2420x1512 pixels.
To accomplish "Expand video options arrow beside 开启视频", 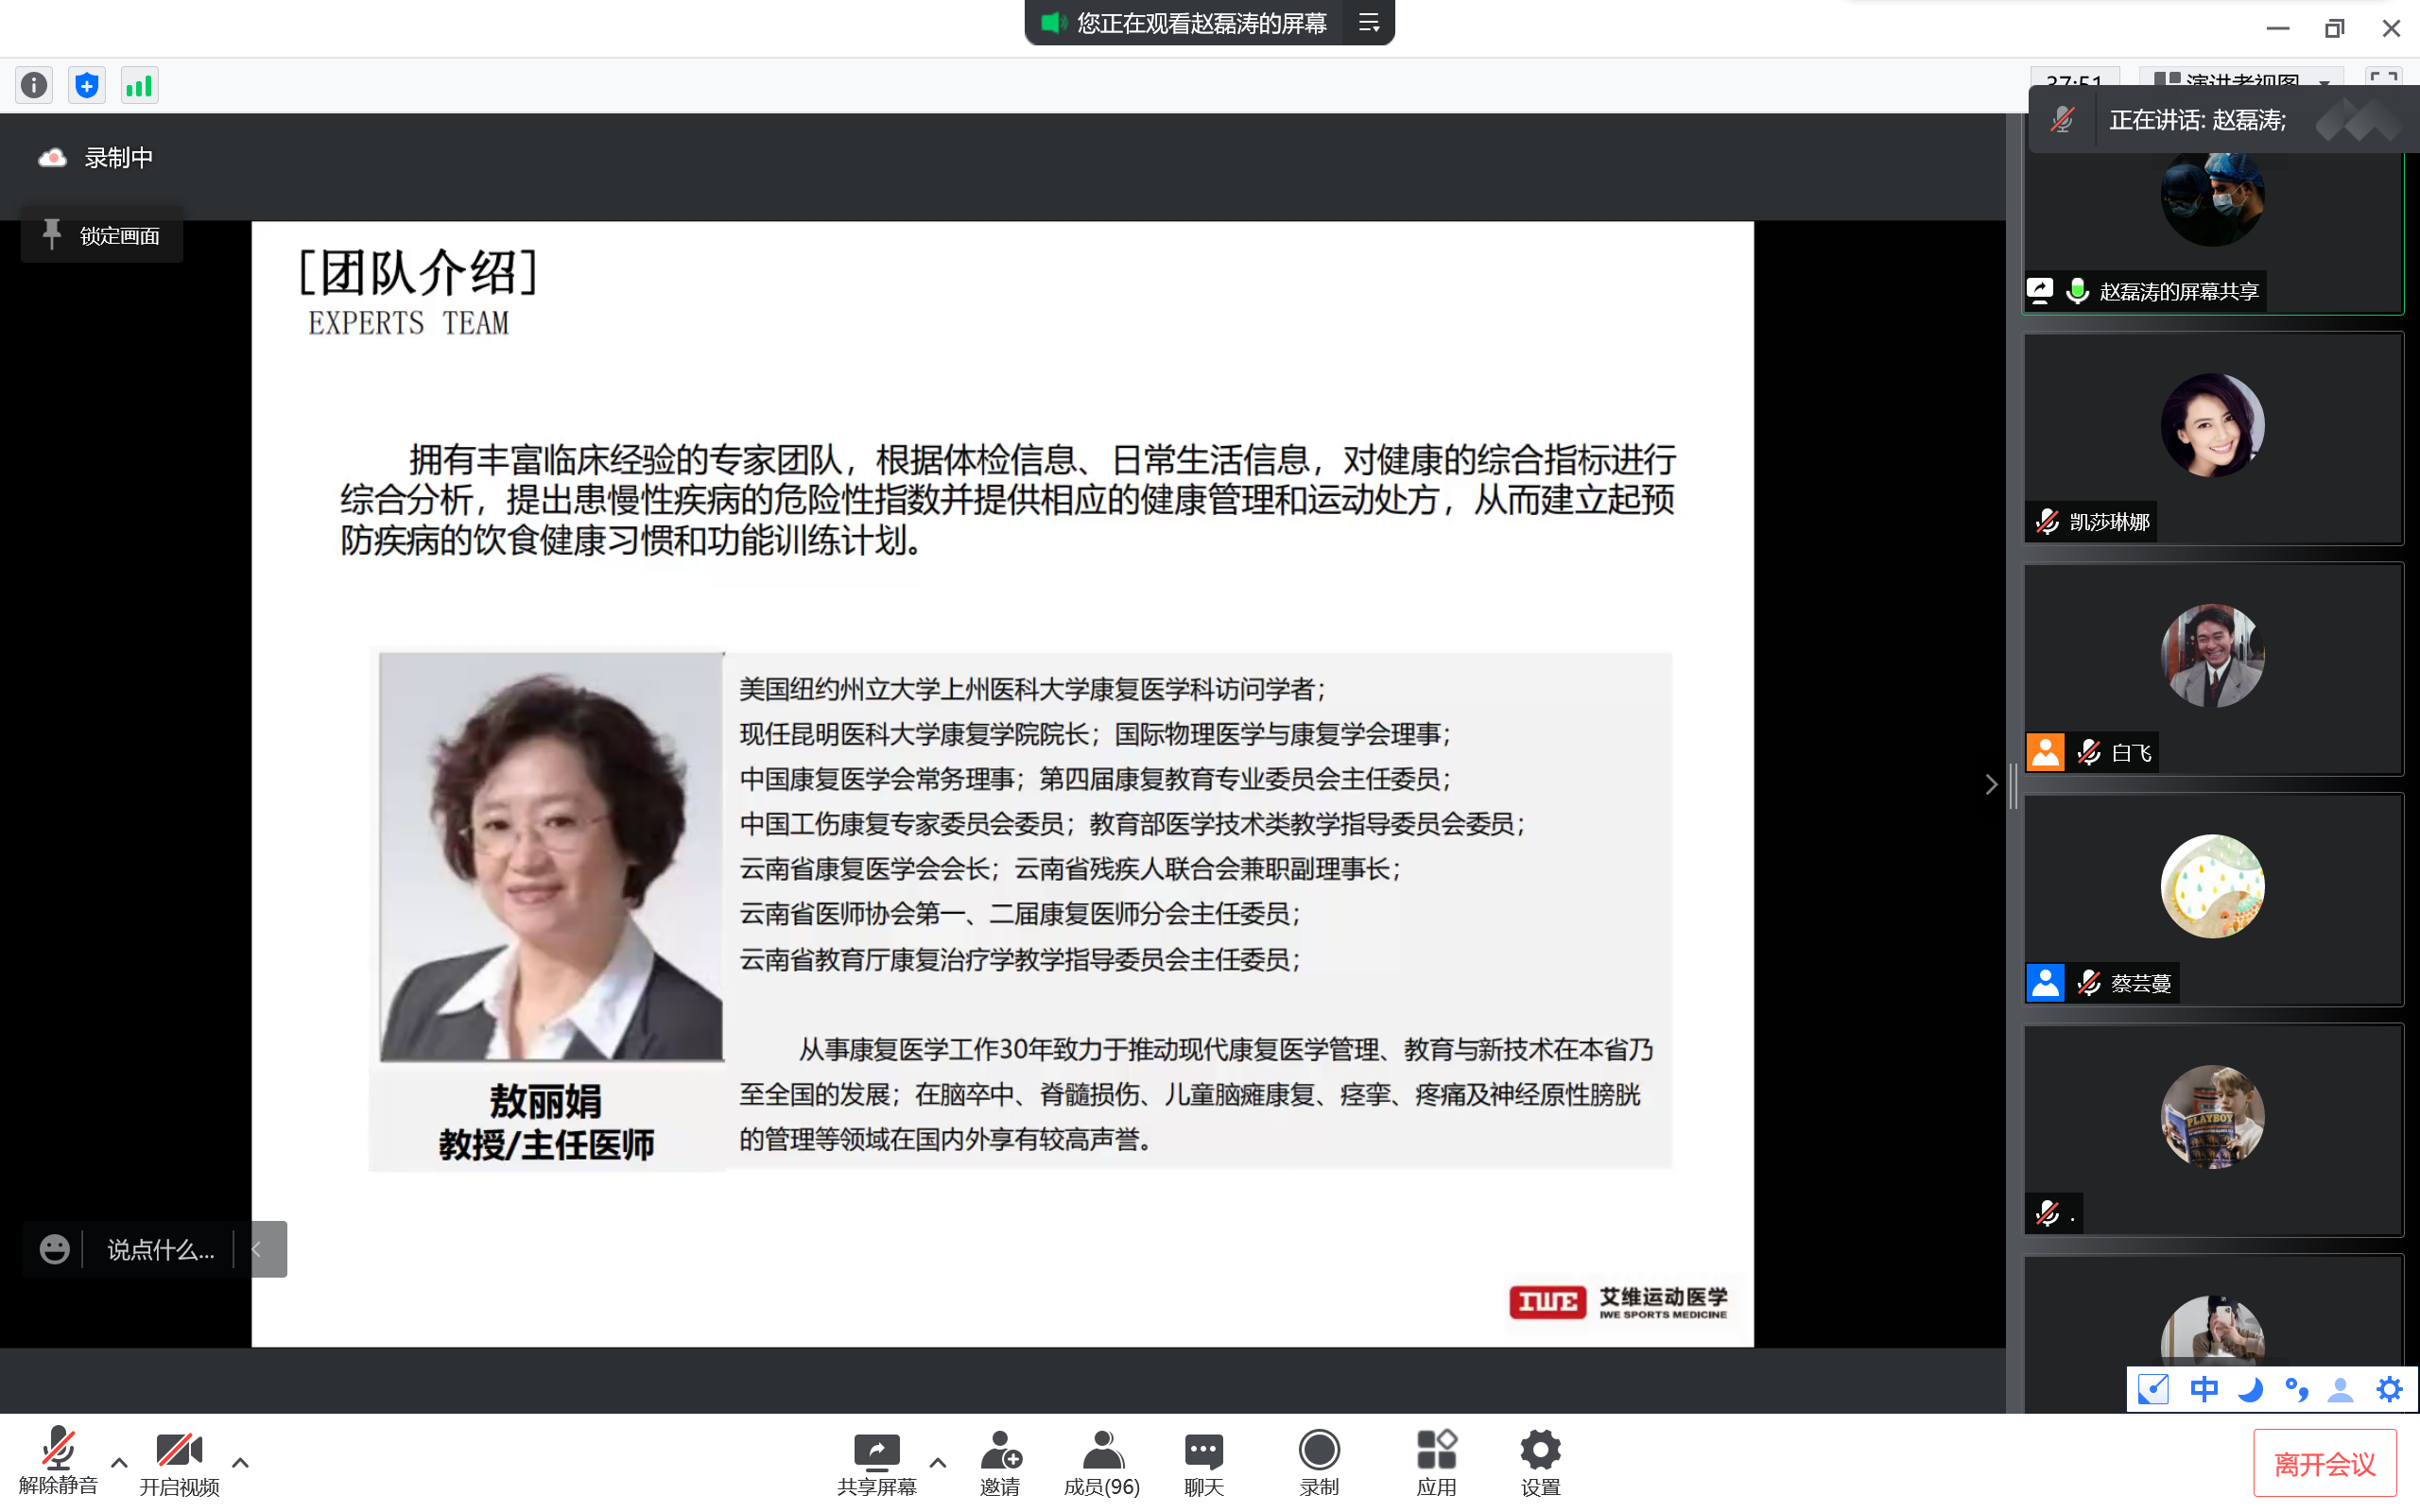I will tap(240, 1462).
